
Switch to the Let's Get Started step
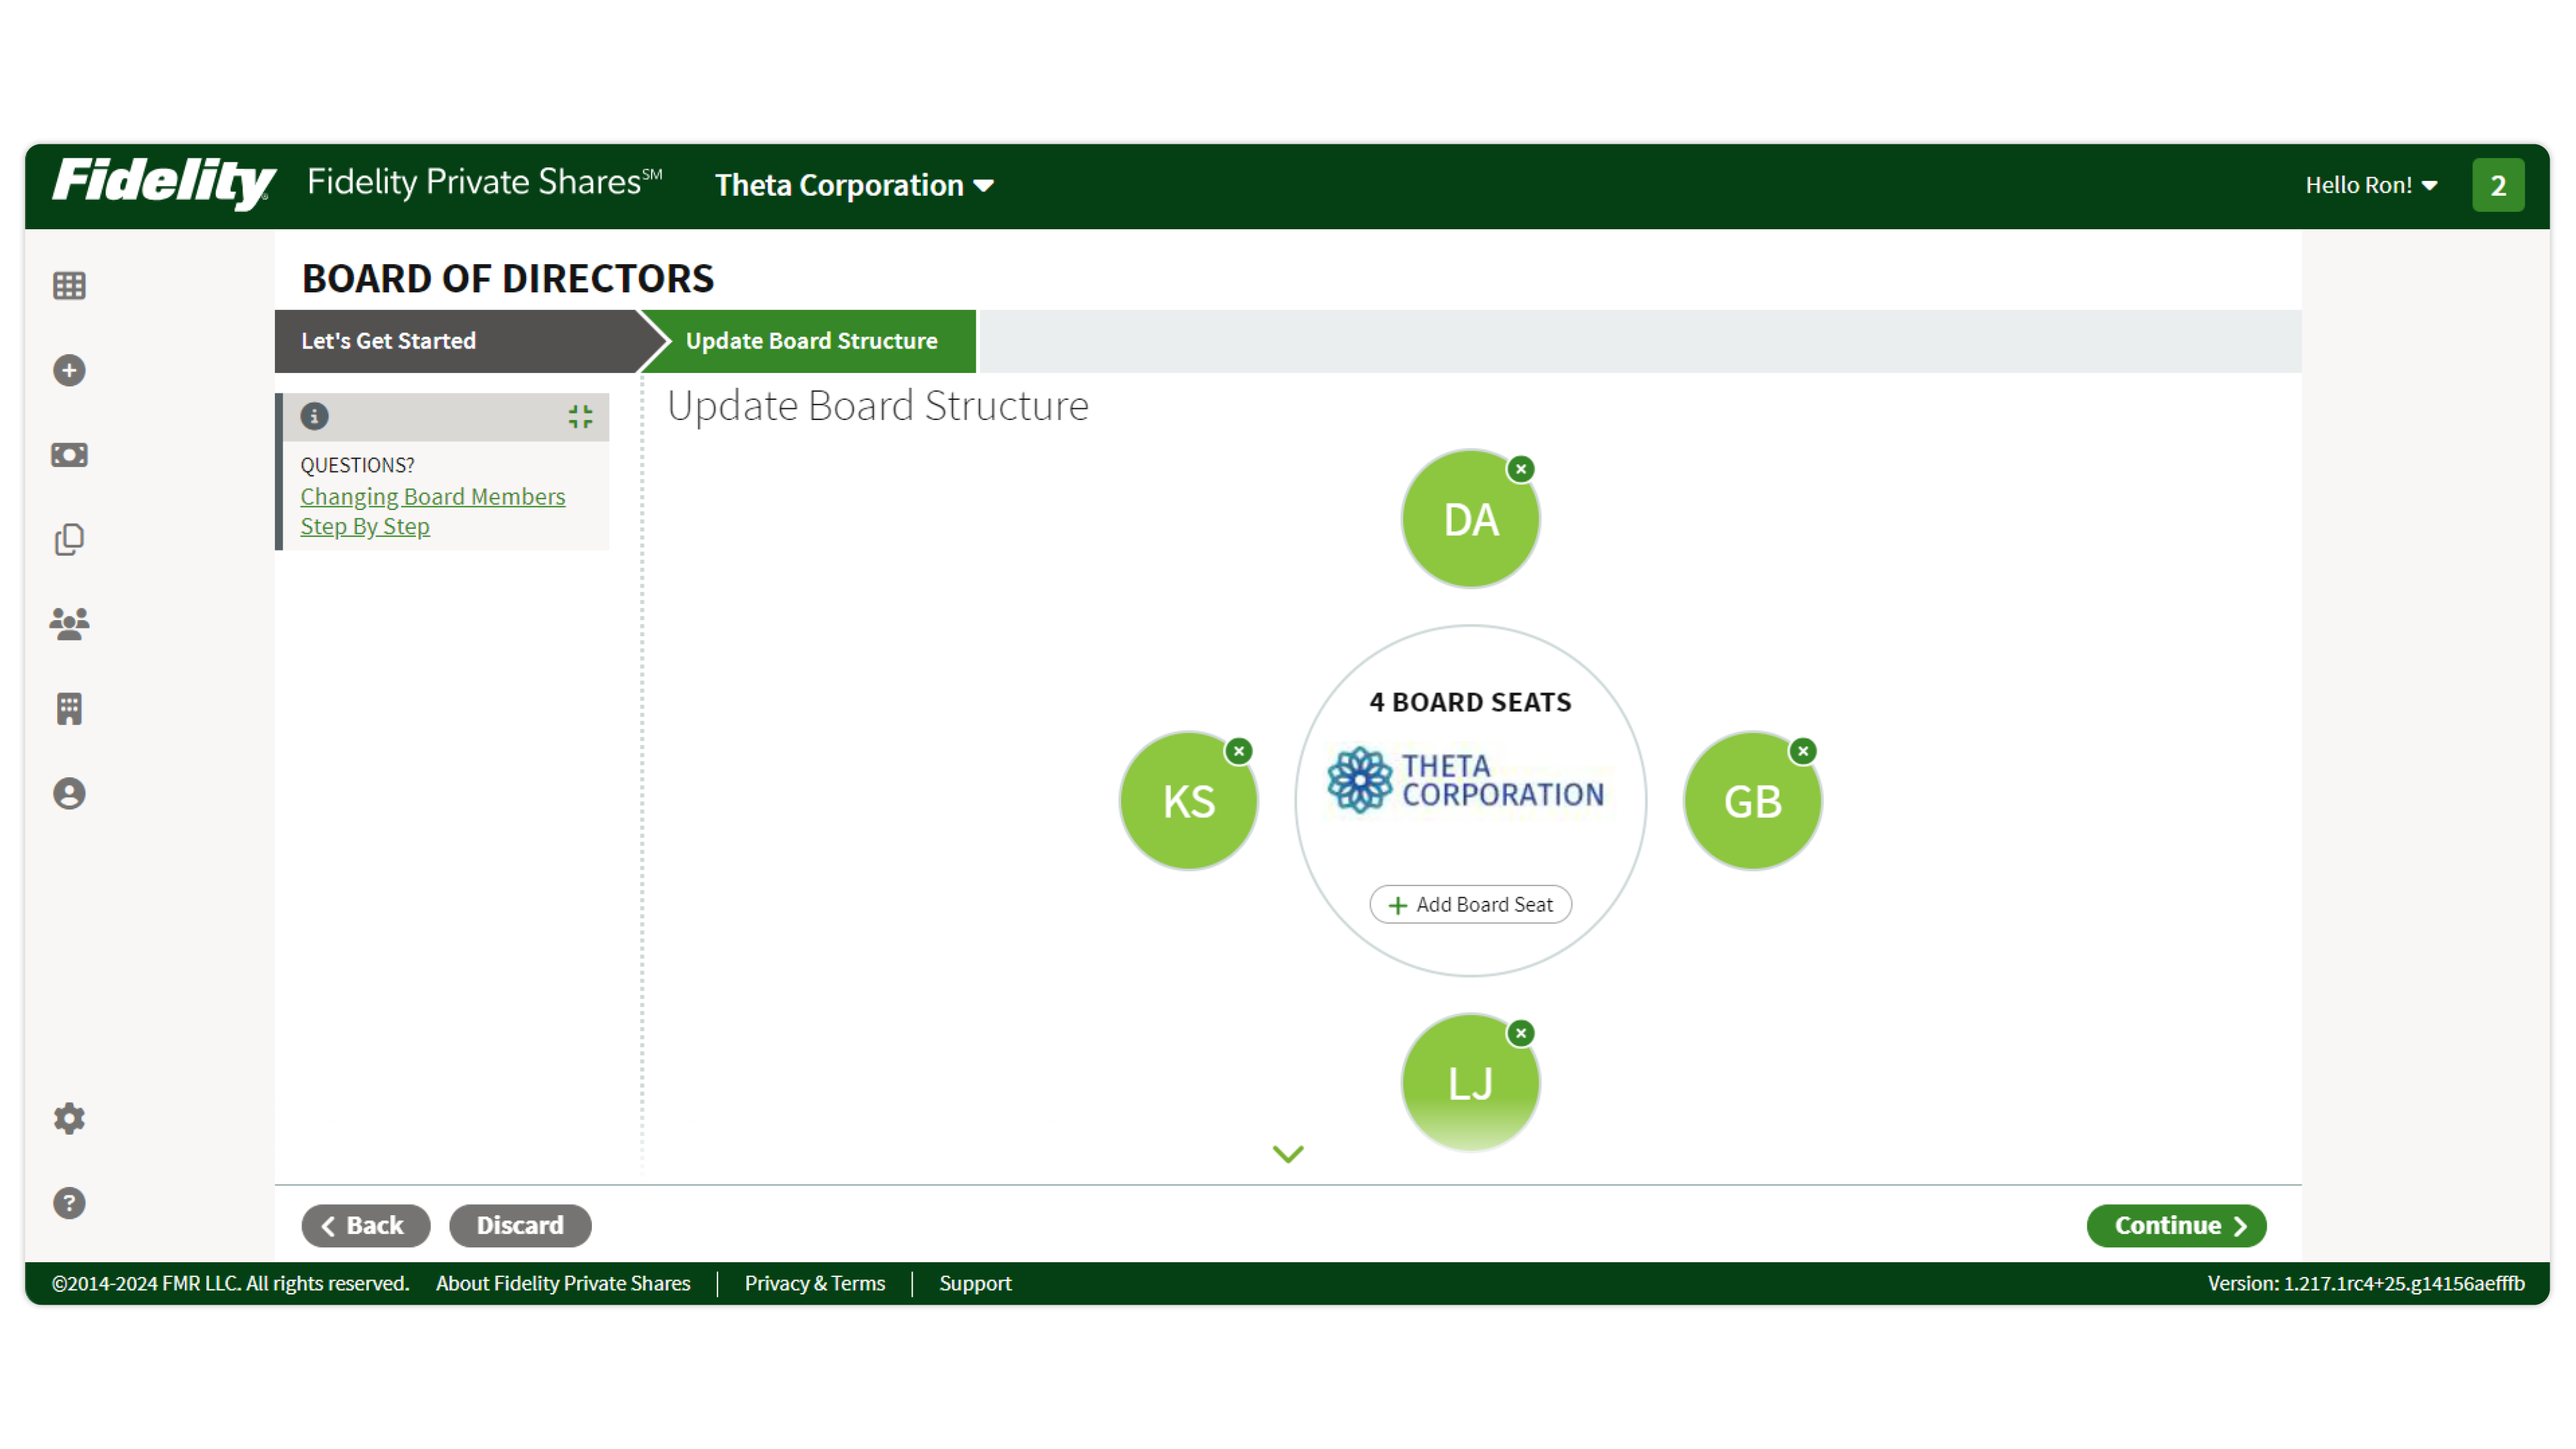(388, 340)
